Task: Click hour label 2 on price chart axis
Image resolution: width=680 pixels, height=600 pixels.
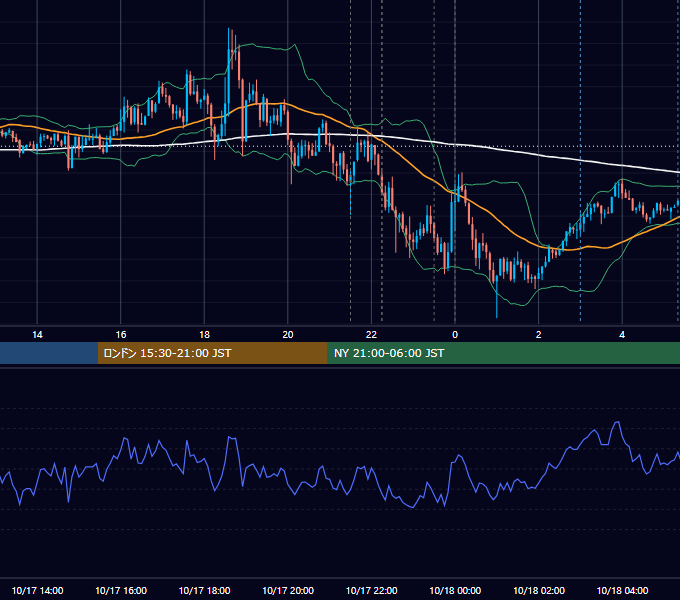Action: pos(539,335)
